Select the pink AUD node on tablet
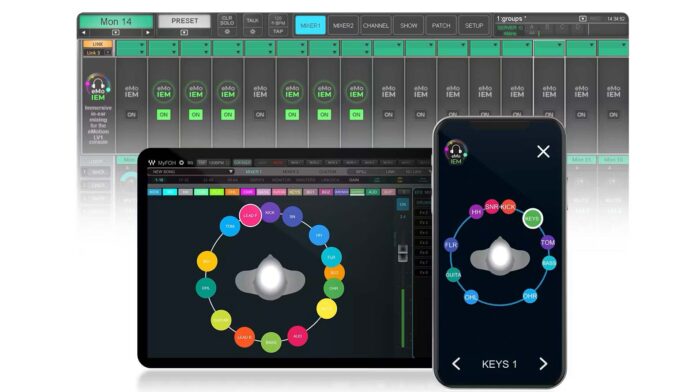 [x=297, y=336]
